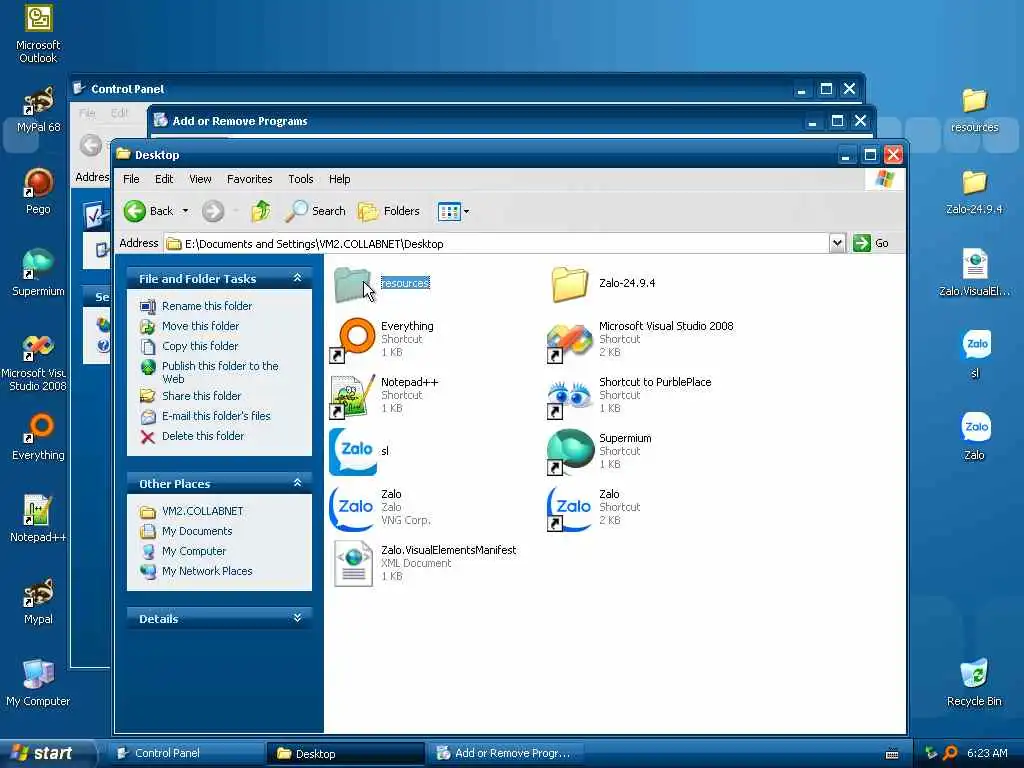This screenshot has height=768, width=1024.
Task: Open the View menu
Action: 200,179
